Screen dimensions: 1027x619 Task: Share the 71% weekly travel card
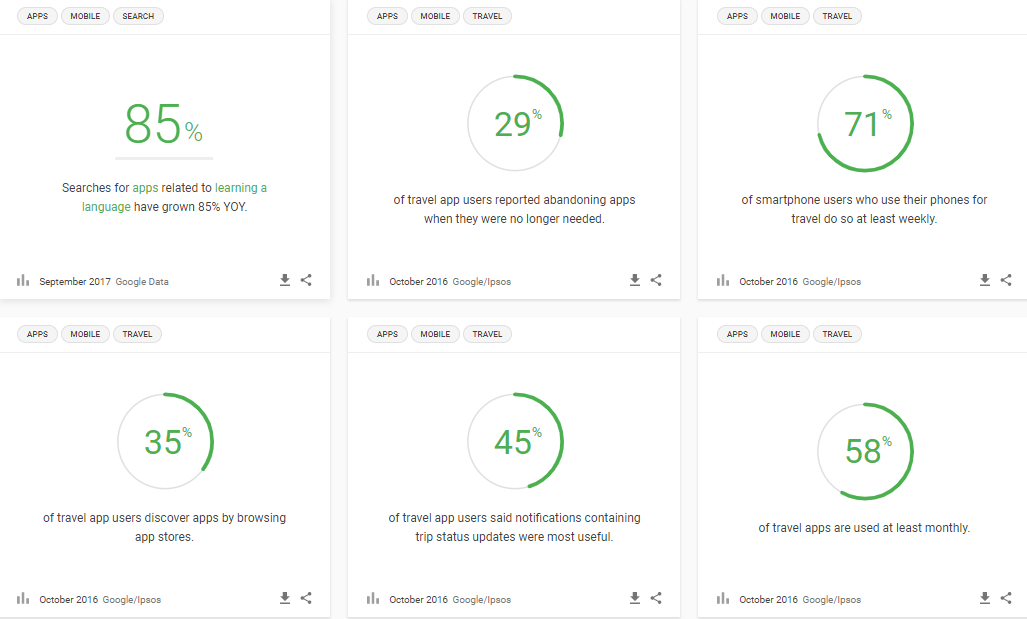tap(1006, 280)
